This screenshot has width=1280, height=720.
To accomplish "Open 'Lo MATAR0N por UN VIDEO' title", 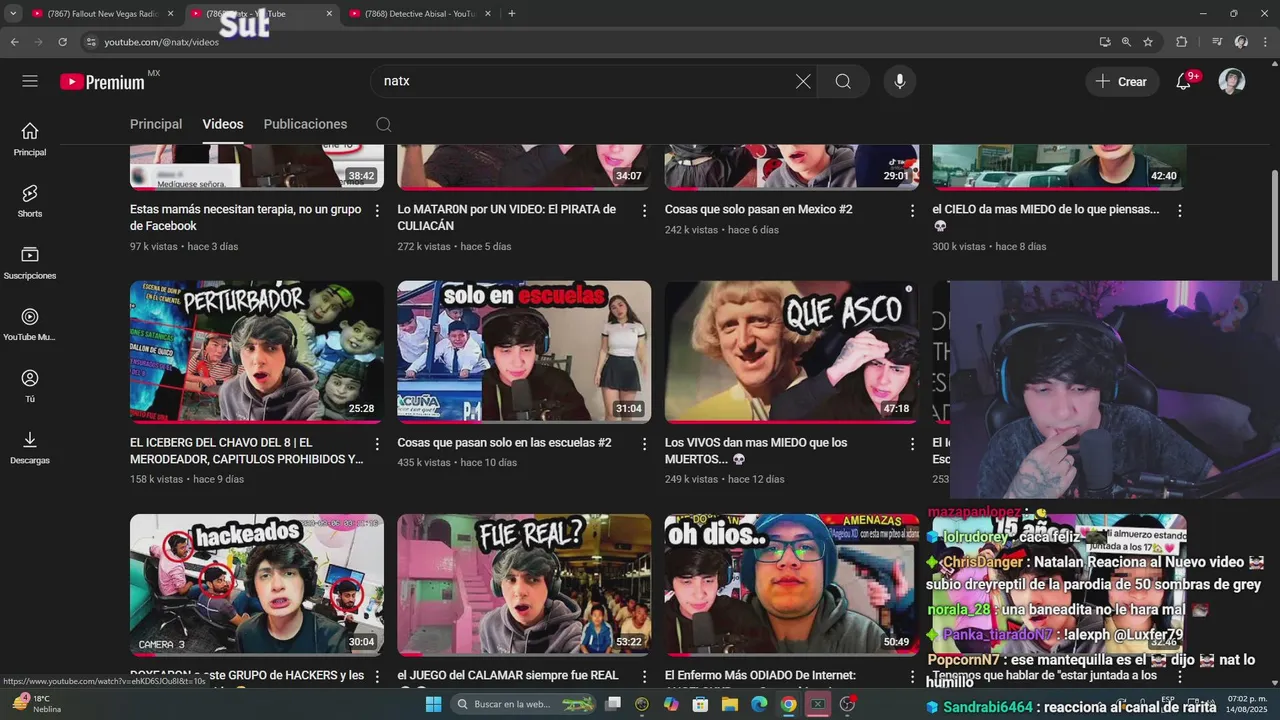I will coord(507,218).
